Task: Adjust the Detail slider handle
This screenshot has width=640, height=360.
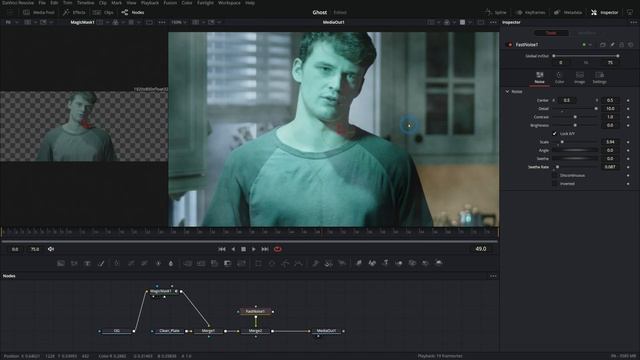Action: (596, 109)
